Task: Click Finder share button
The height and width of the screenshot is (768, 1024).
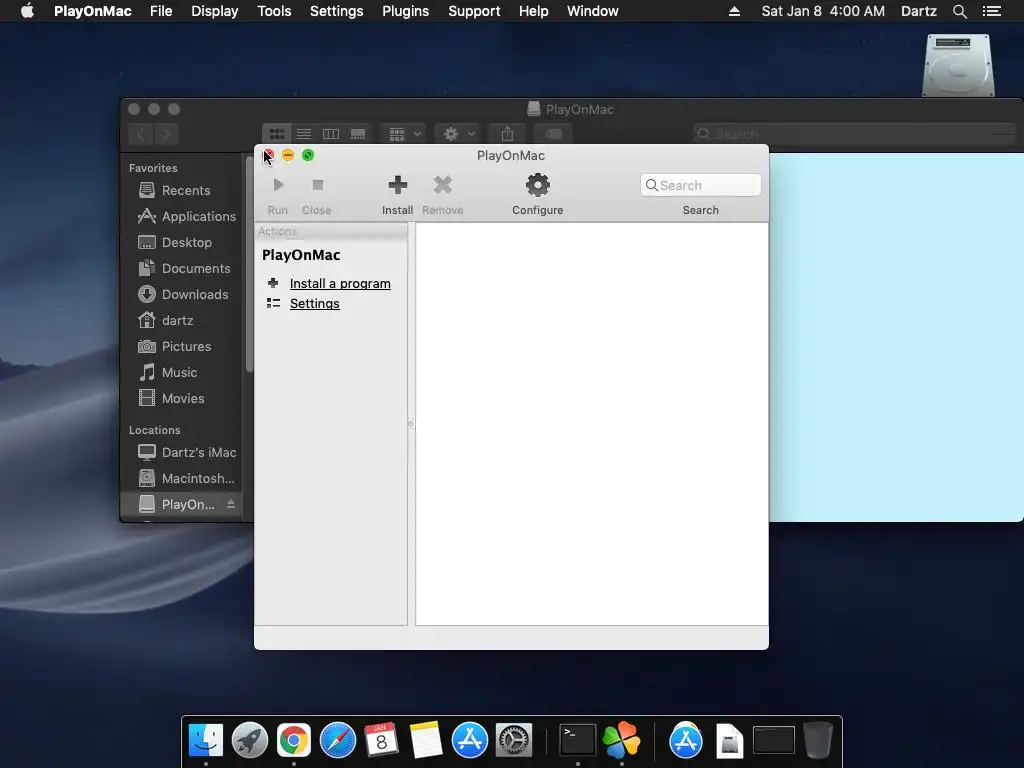Action: (507, 135)
